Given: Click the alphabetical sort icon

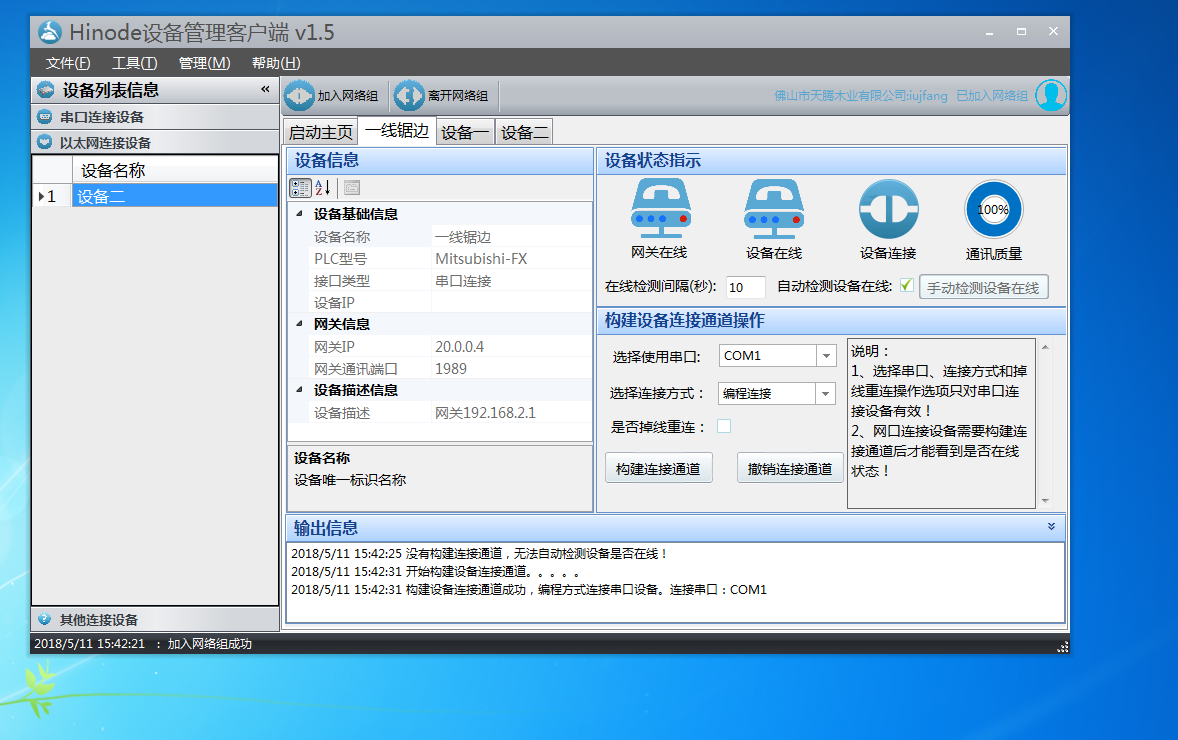Looking at the screenshot, I should coord(323,187).
